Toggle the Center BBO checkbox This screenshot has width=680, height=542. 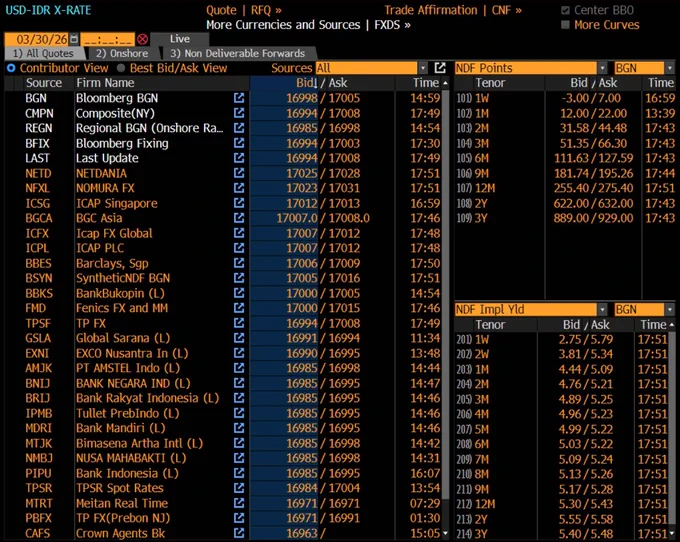pos(565,10)
